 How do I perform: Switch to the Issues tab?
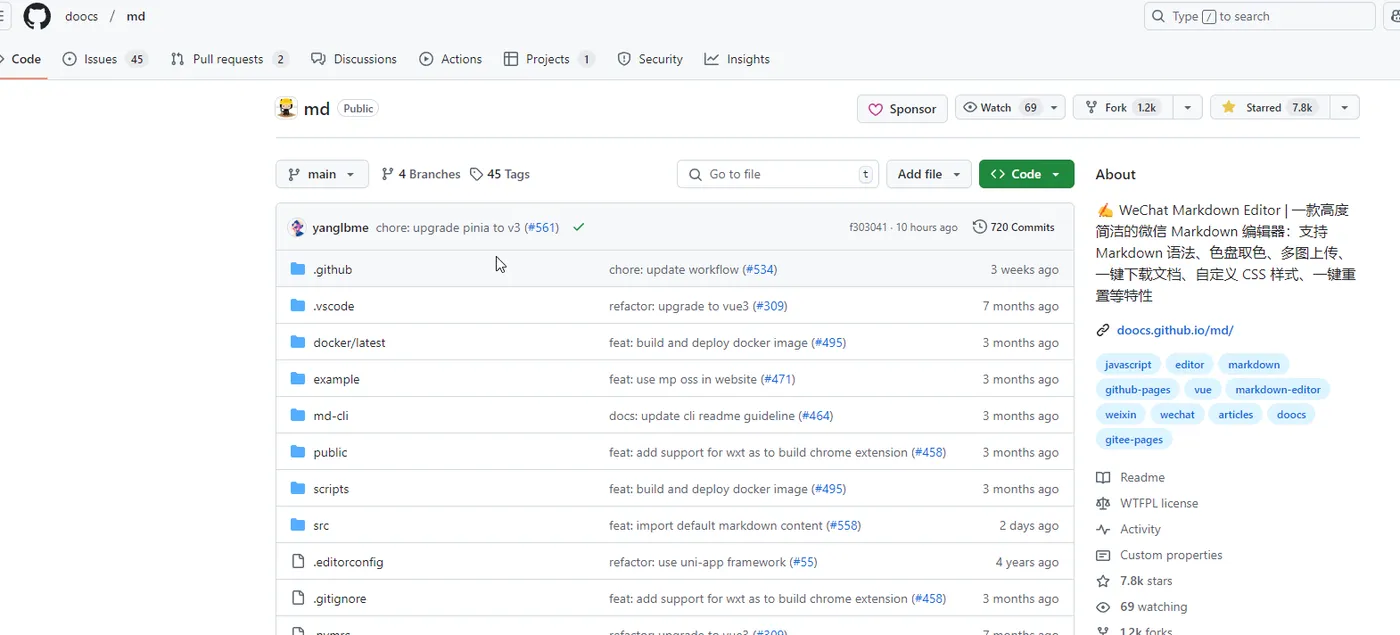103,59
